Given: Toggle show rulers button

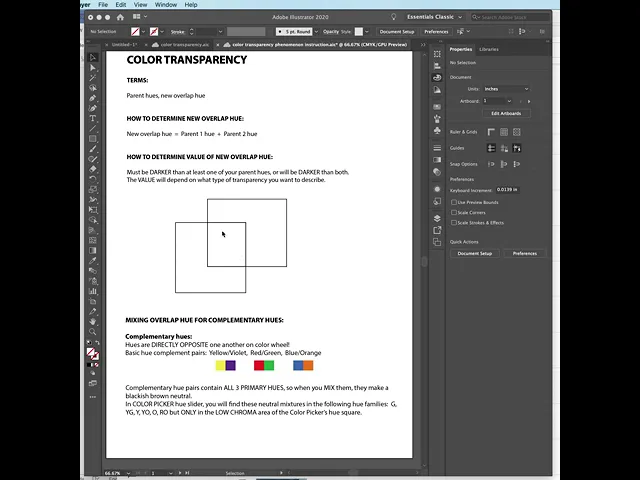Looking at the screenshot, I should pos(491,132).
